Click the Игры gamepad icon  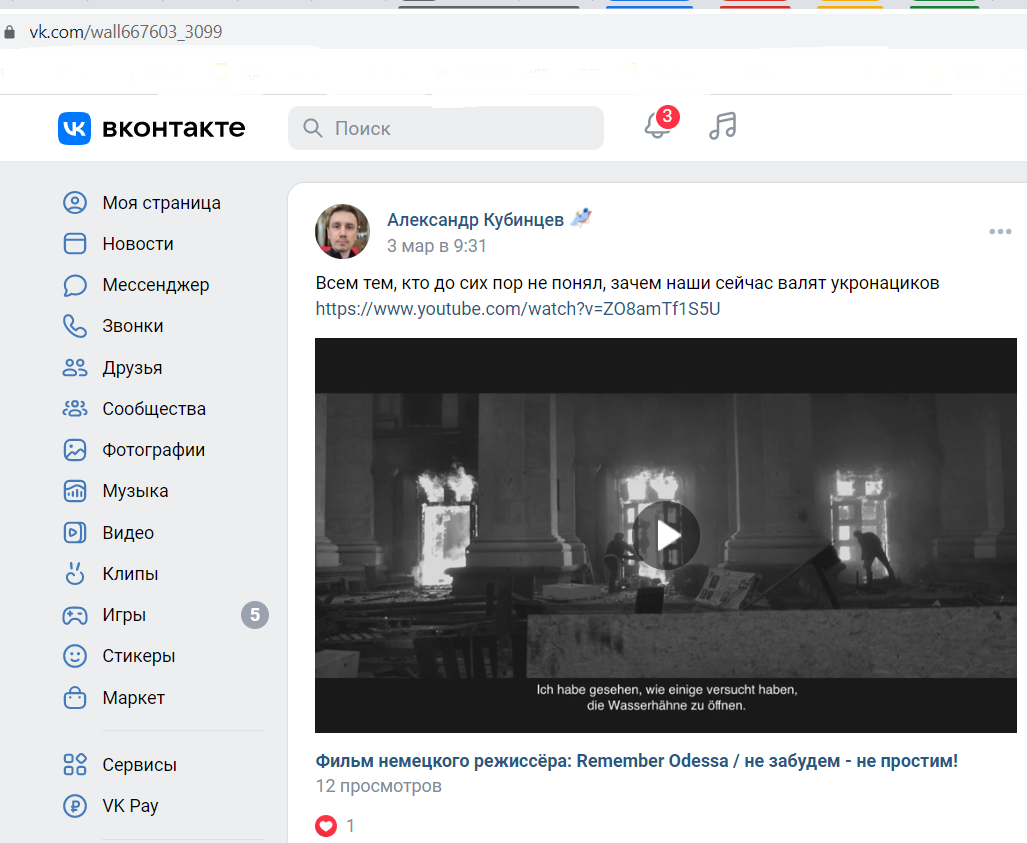pyautogui.click(x=75, y=615)
